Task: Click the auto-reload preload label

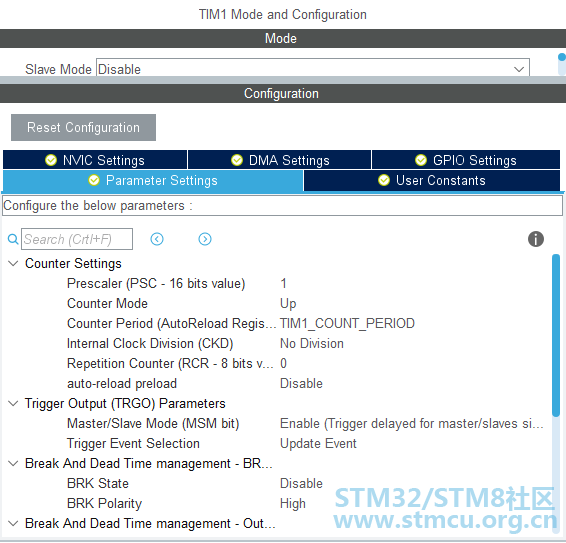Action: point(122,383)
